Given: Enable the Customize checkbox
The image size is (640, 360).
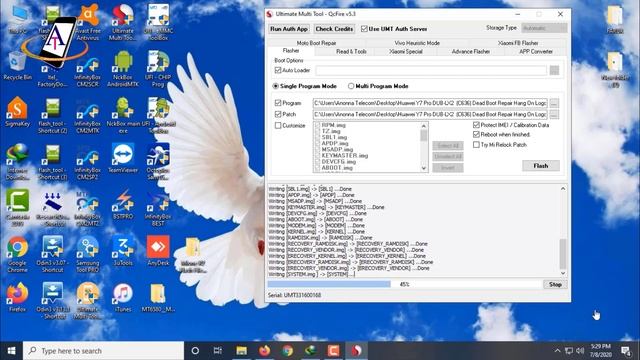Looking at the screenshot, I should point(278,125).
